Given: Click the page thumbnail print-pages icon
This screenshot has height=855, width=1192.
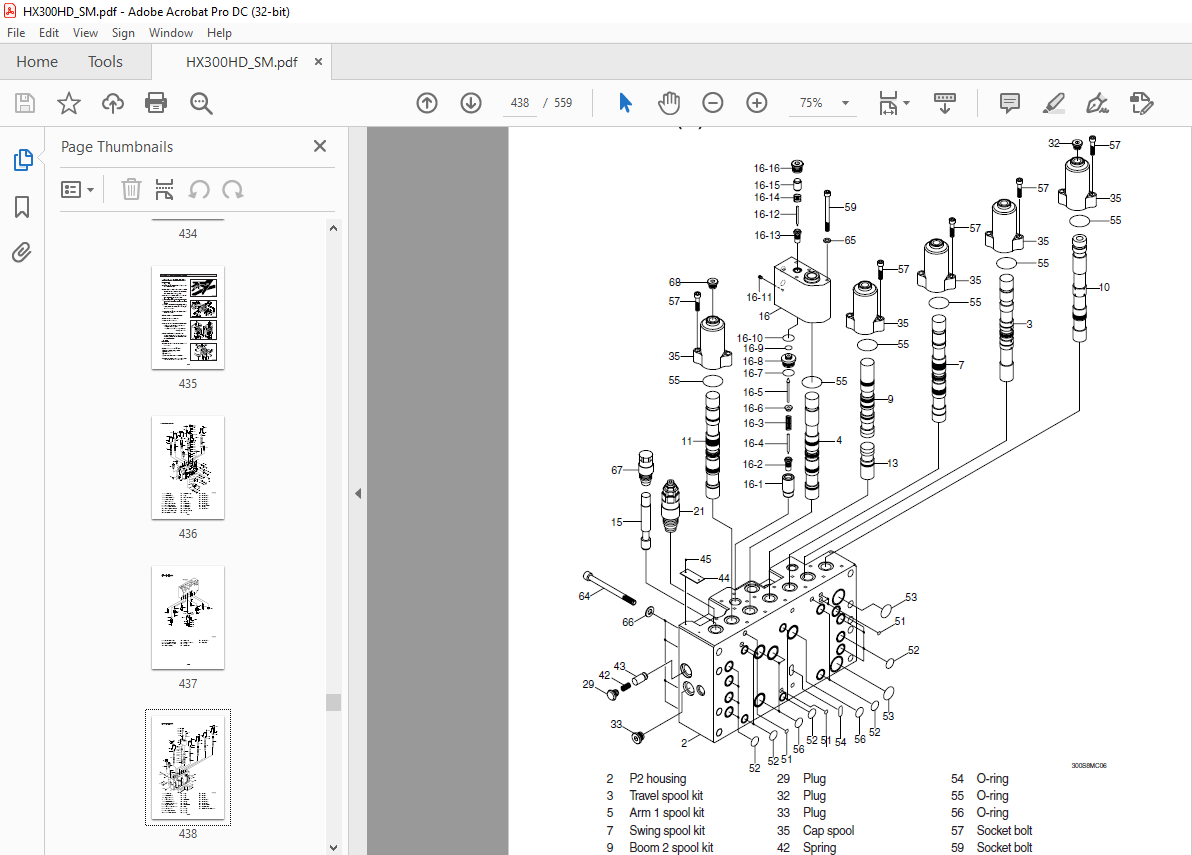Looking at the screenshot, I should [164, 189].
